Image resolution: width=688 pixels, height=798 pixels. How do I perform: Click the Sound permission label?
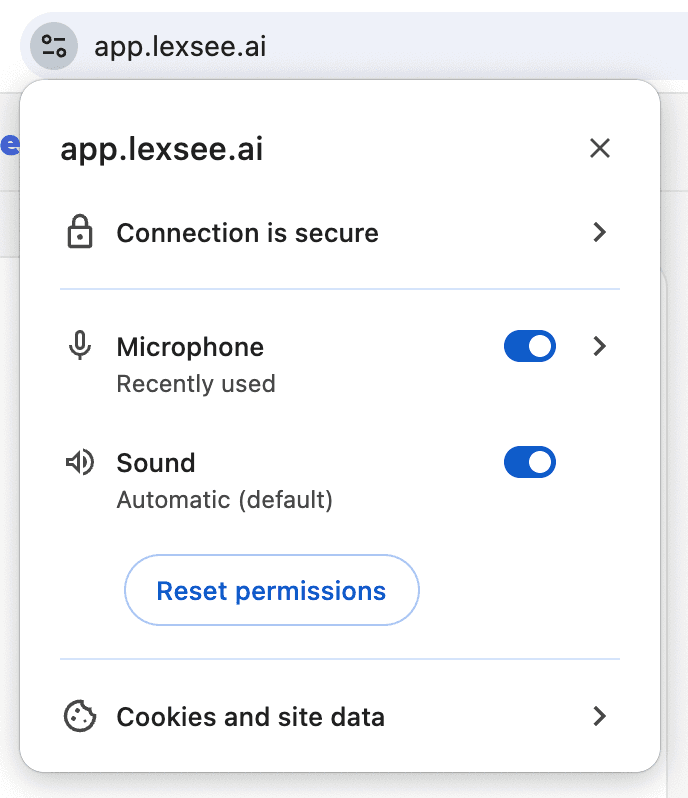point(156,463)
